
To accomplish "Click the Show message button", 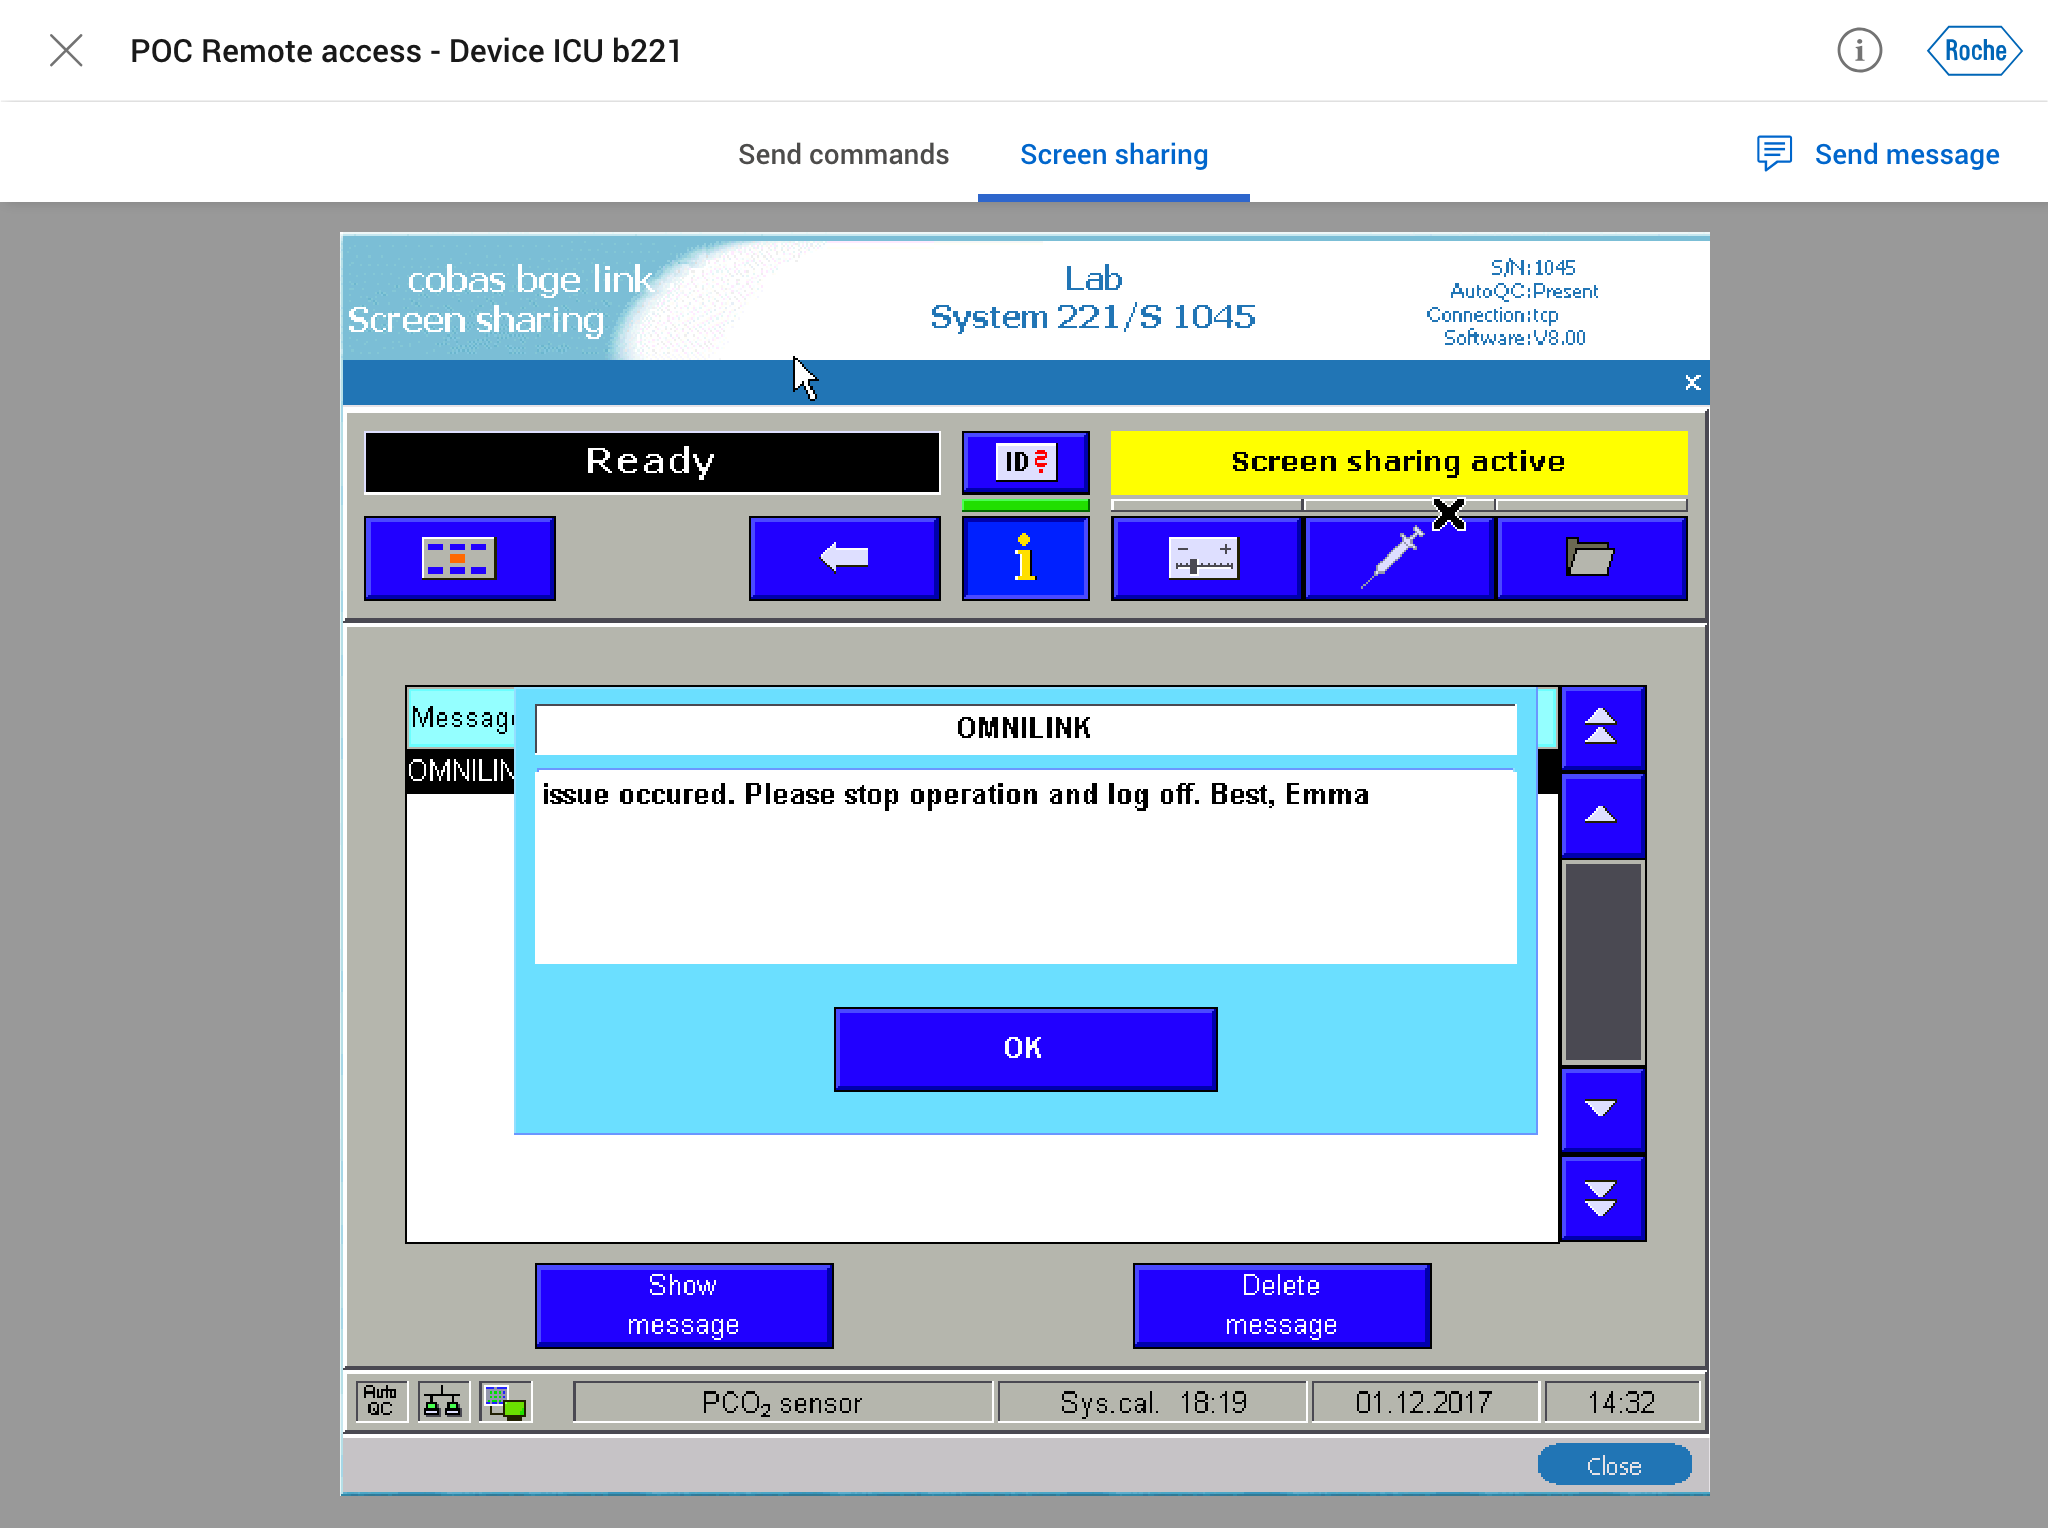I will pos(683,1305).
